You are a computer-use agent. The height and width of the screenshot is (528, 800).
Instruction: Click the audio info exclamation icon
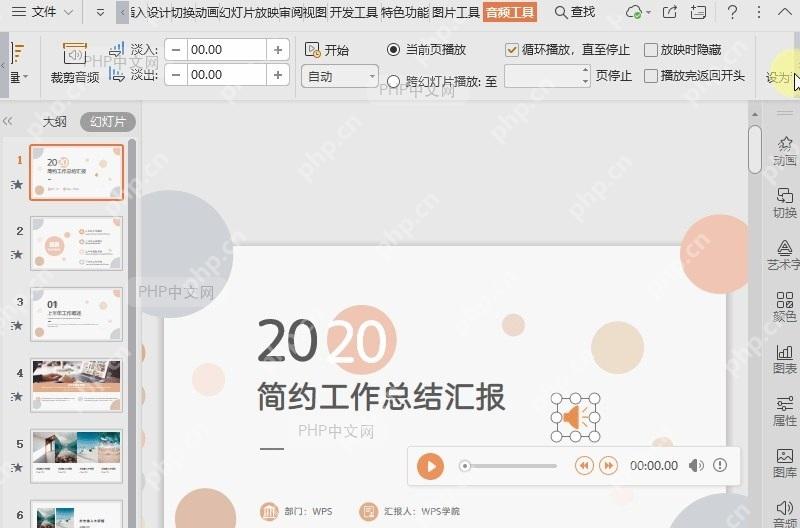720,465
